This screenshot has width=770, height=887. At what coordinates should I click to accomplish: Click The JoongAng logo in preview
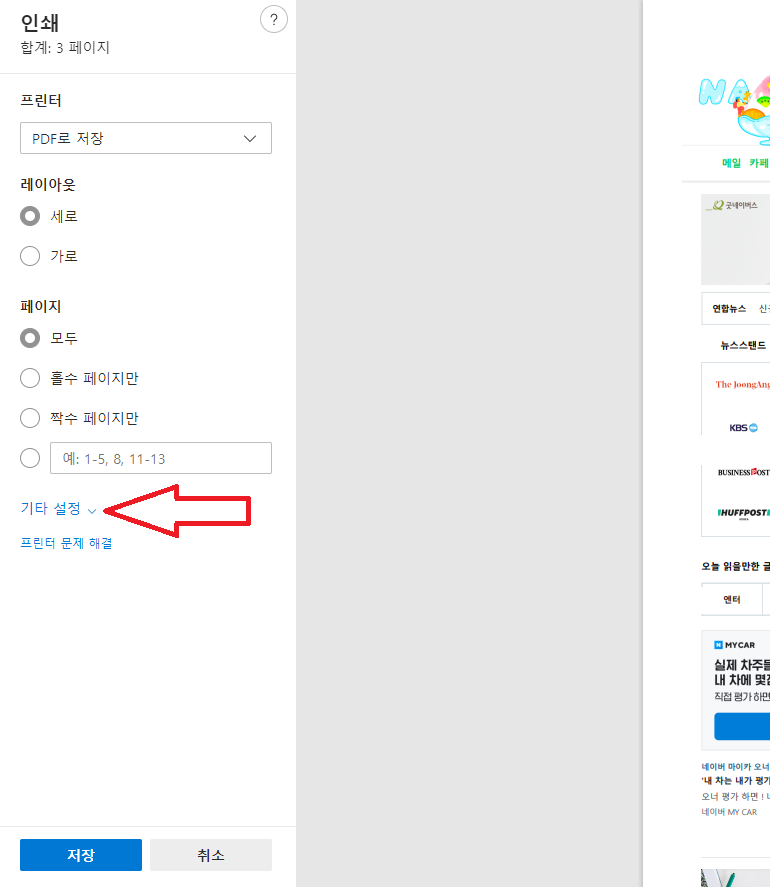click(x=742, y=385)
